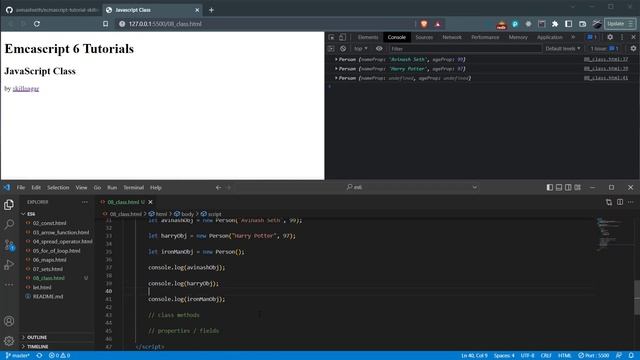Open the Terminal menu in VS Code
The height and width of the screenshot is (360, 640).
point(133,187)
